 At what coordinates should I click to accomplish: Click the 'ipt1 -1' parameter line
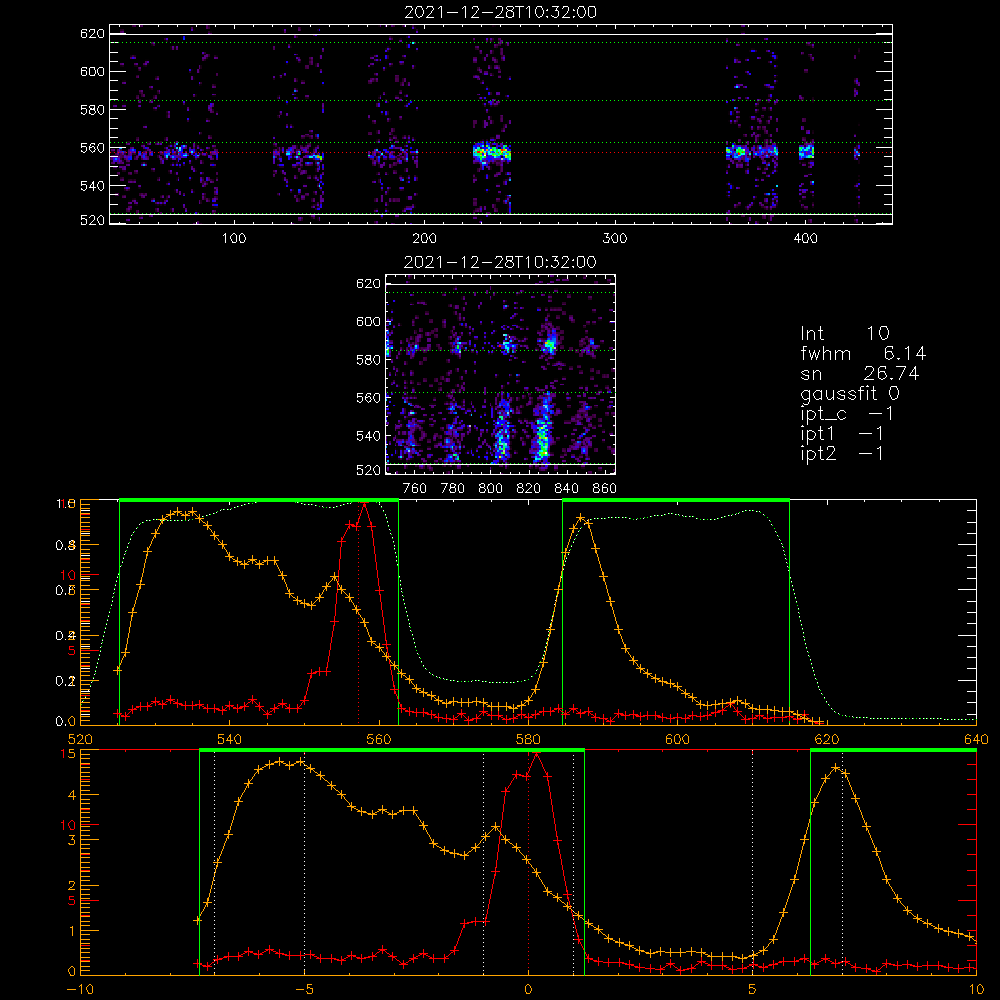click(842, 434)
